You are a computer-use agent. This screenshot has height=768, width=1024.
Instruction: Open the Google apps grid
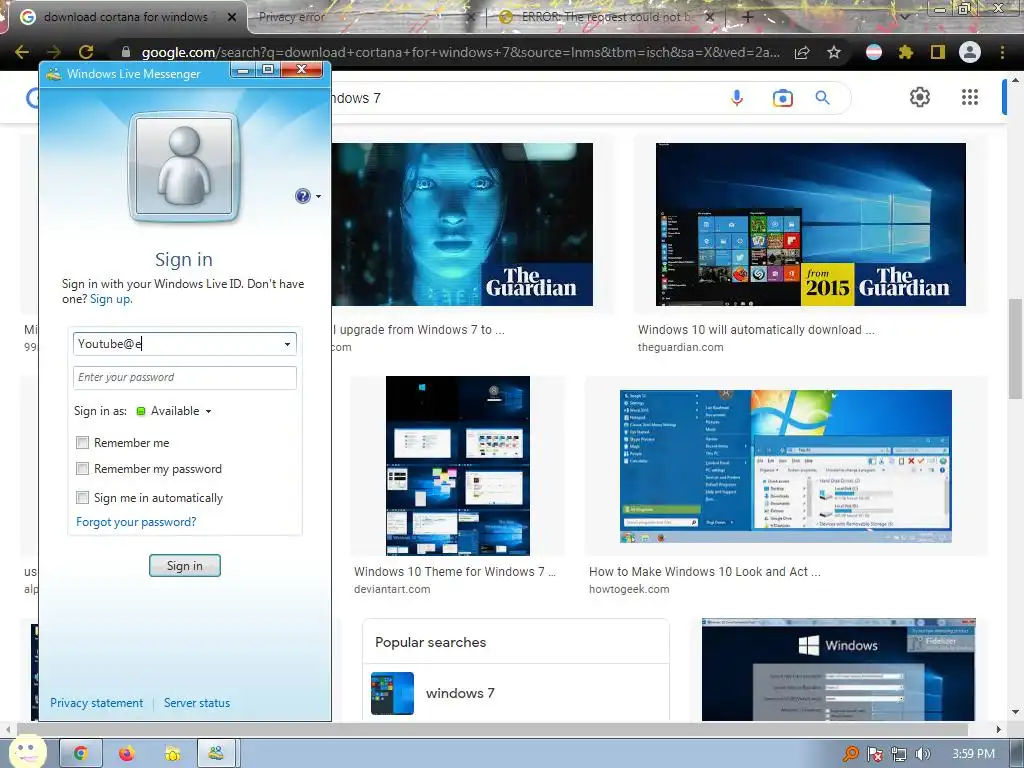pos(970,97)
